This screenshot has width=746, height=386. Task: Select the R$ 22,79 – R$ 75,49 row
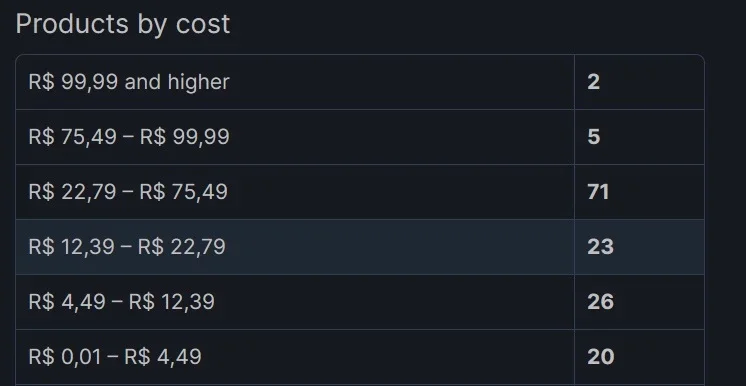pyautogui.click(x=360, y=192)
